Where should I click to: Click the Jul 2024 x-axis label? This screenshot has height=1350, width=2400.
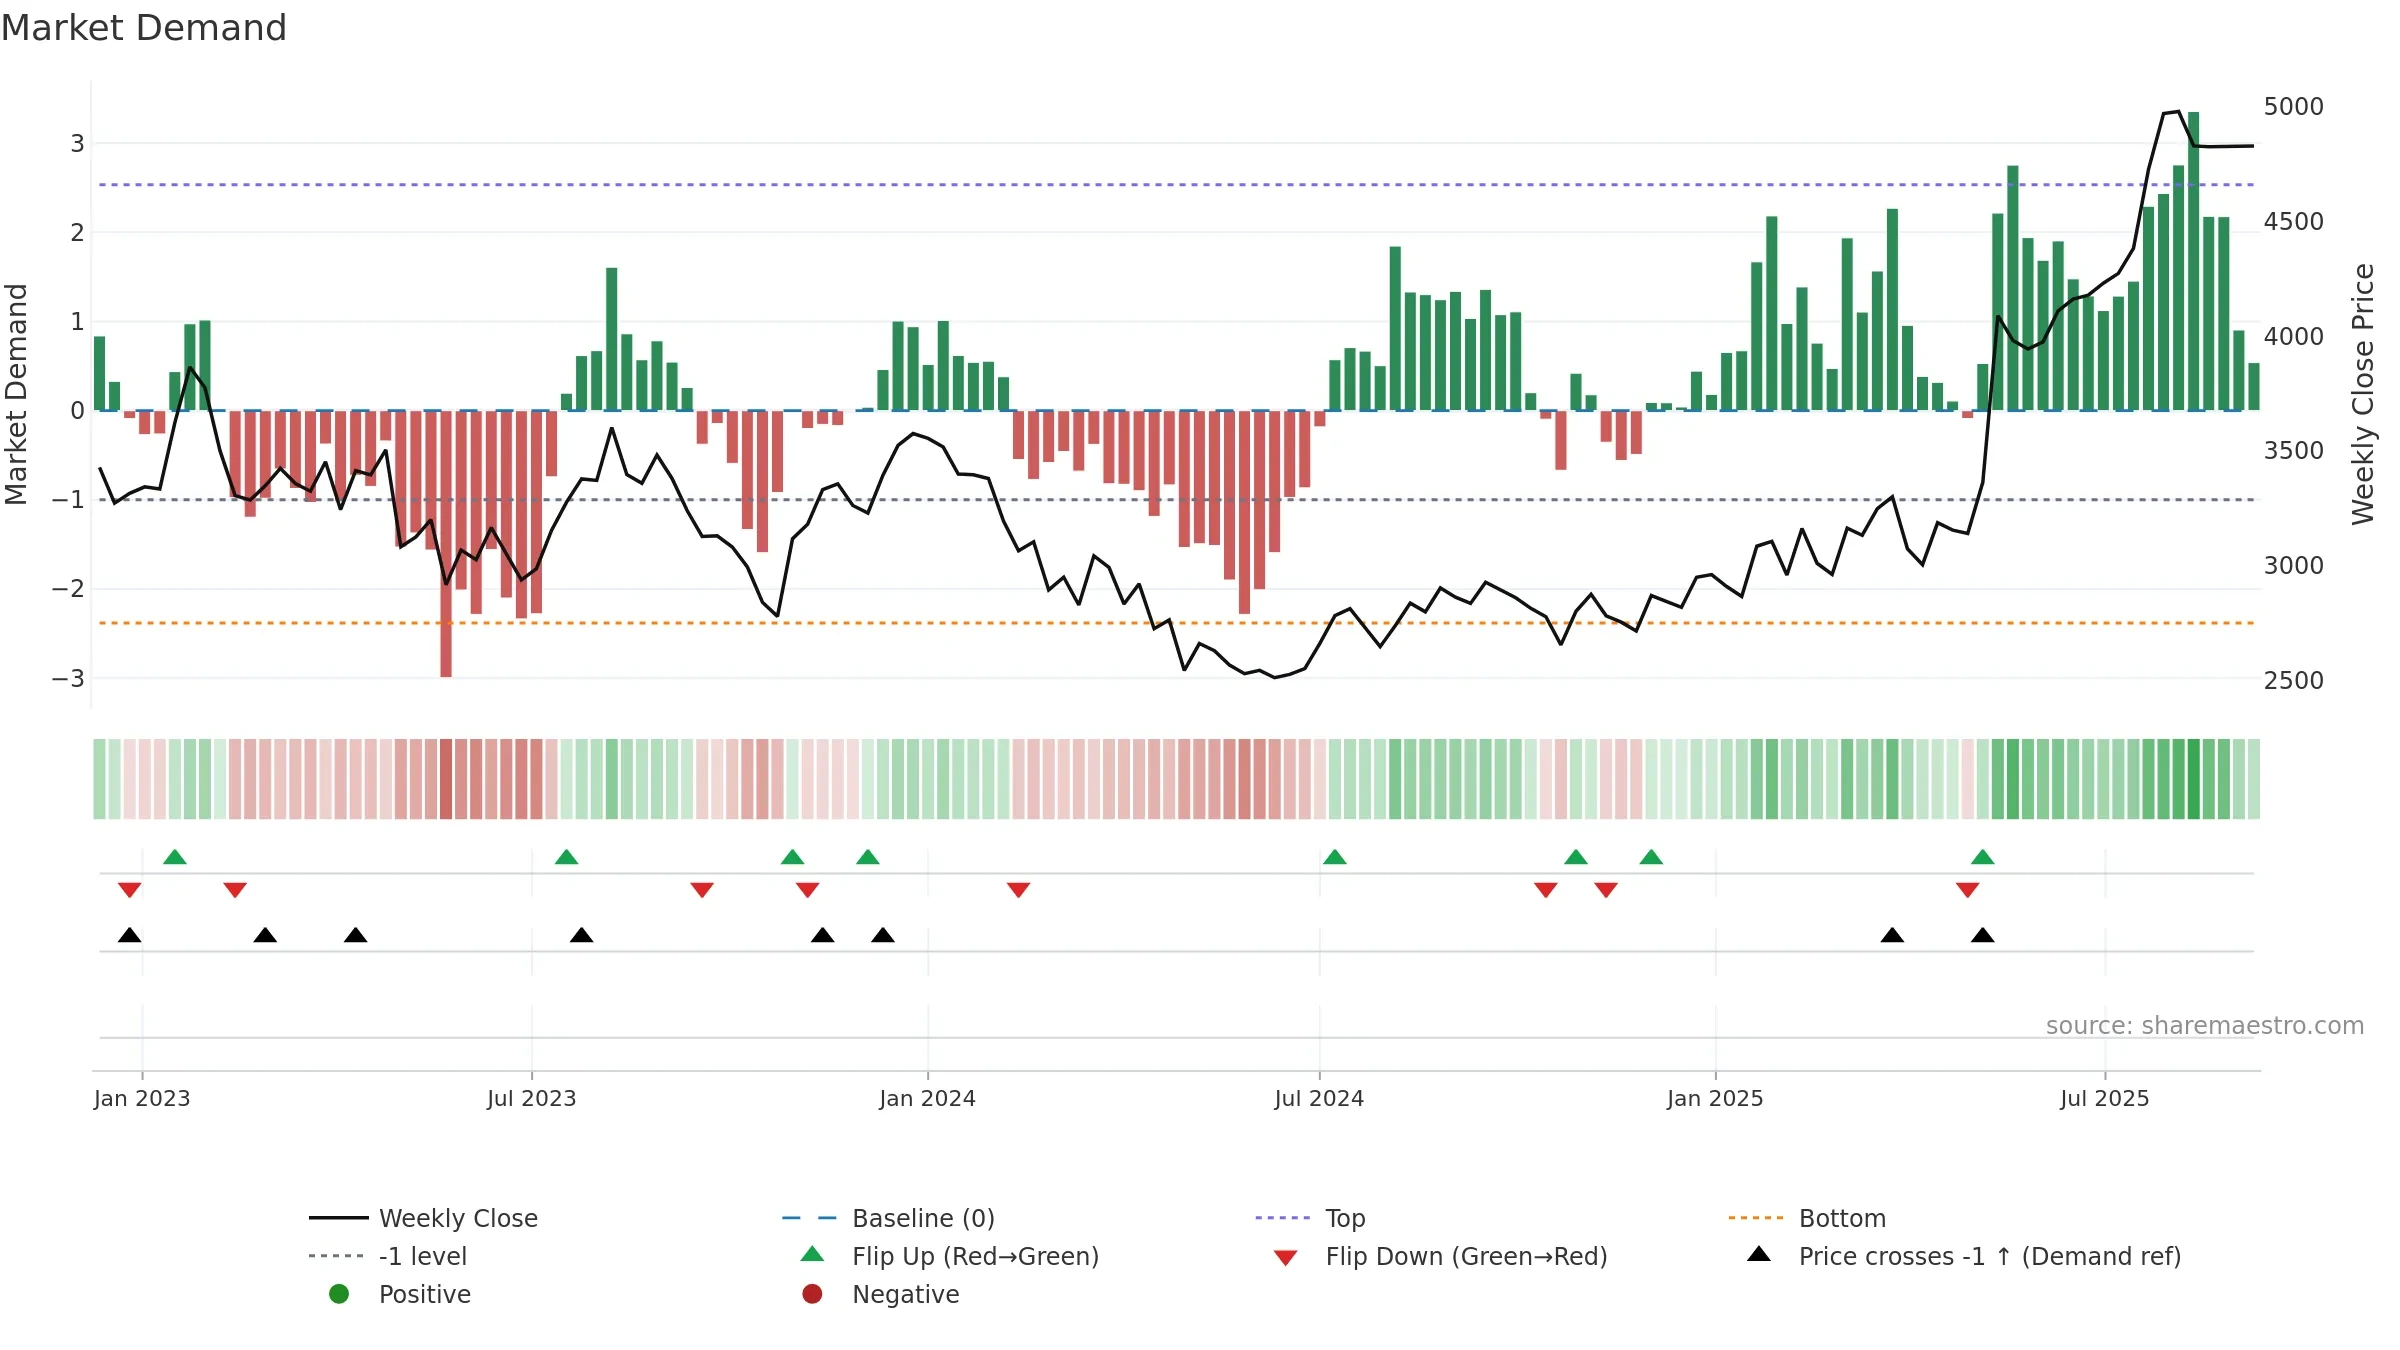click(1319, 1099)
